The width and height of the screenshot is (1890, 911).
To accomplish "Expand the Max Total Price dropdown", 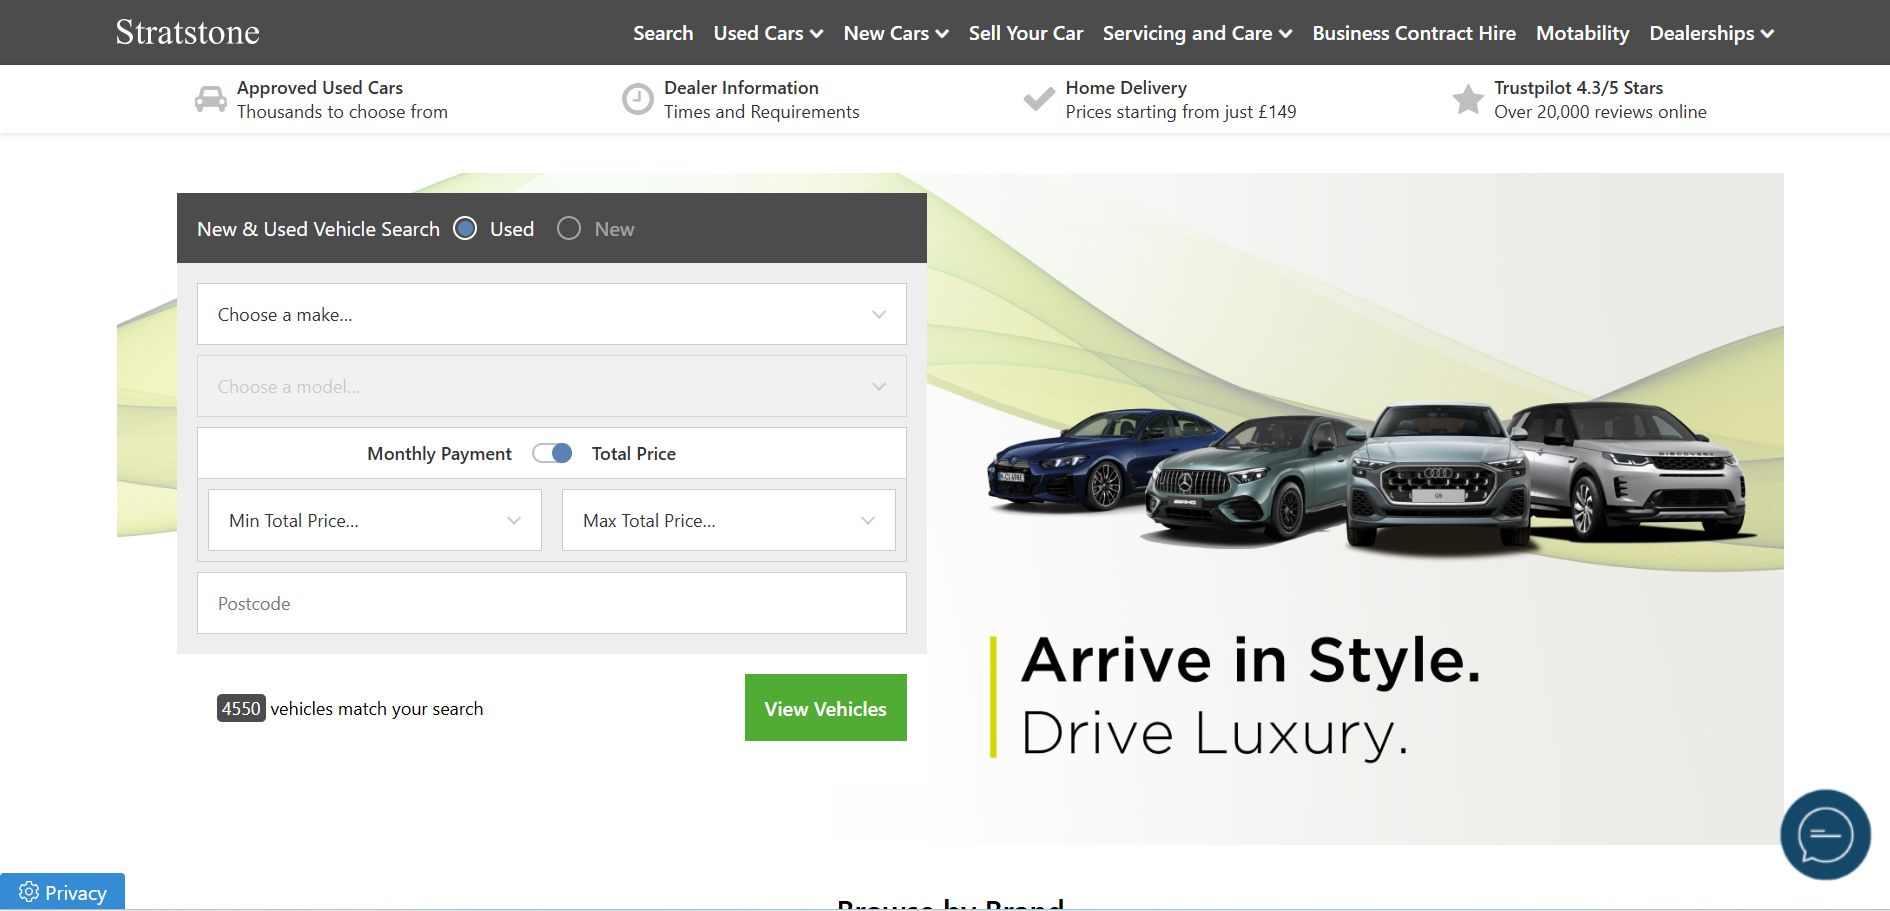I will click(x=728, y=520).
